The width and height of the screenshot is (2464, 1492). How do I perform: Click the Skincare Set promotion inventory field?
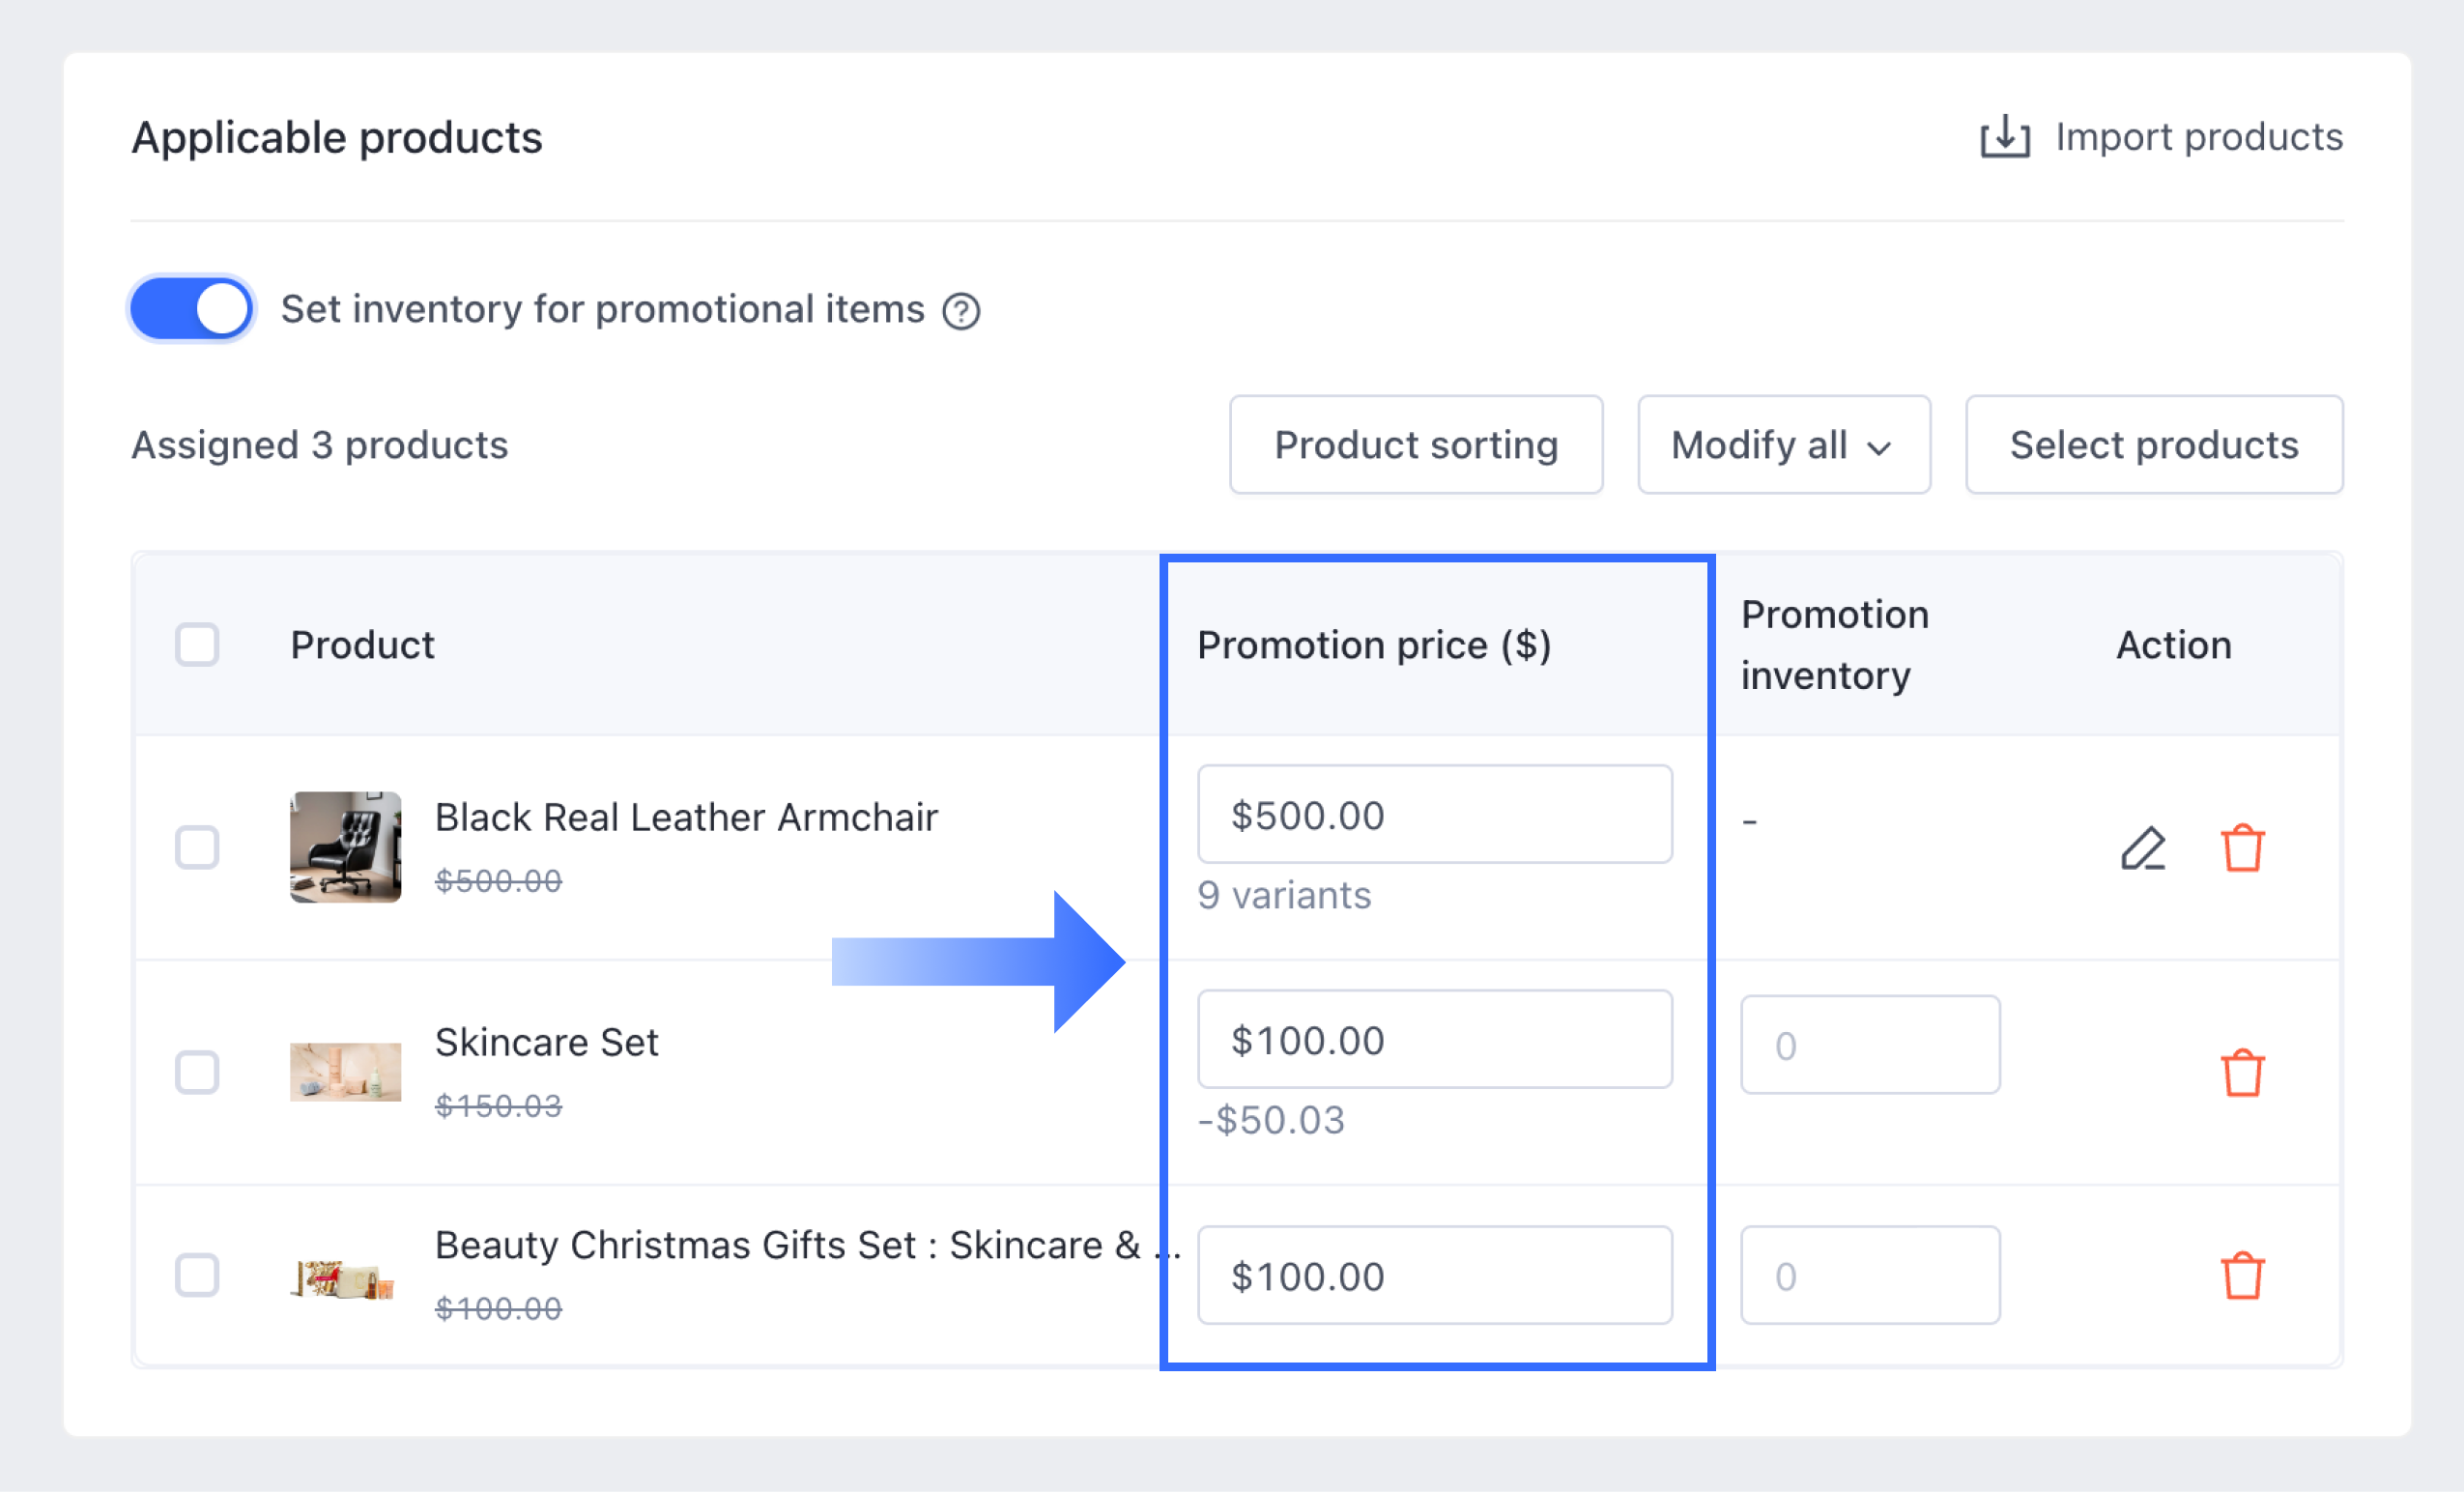(1869, 1045)
